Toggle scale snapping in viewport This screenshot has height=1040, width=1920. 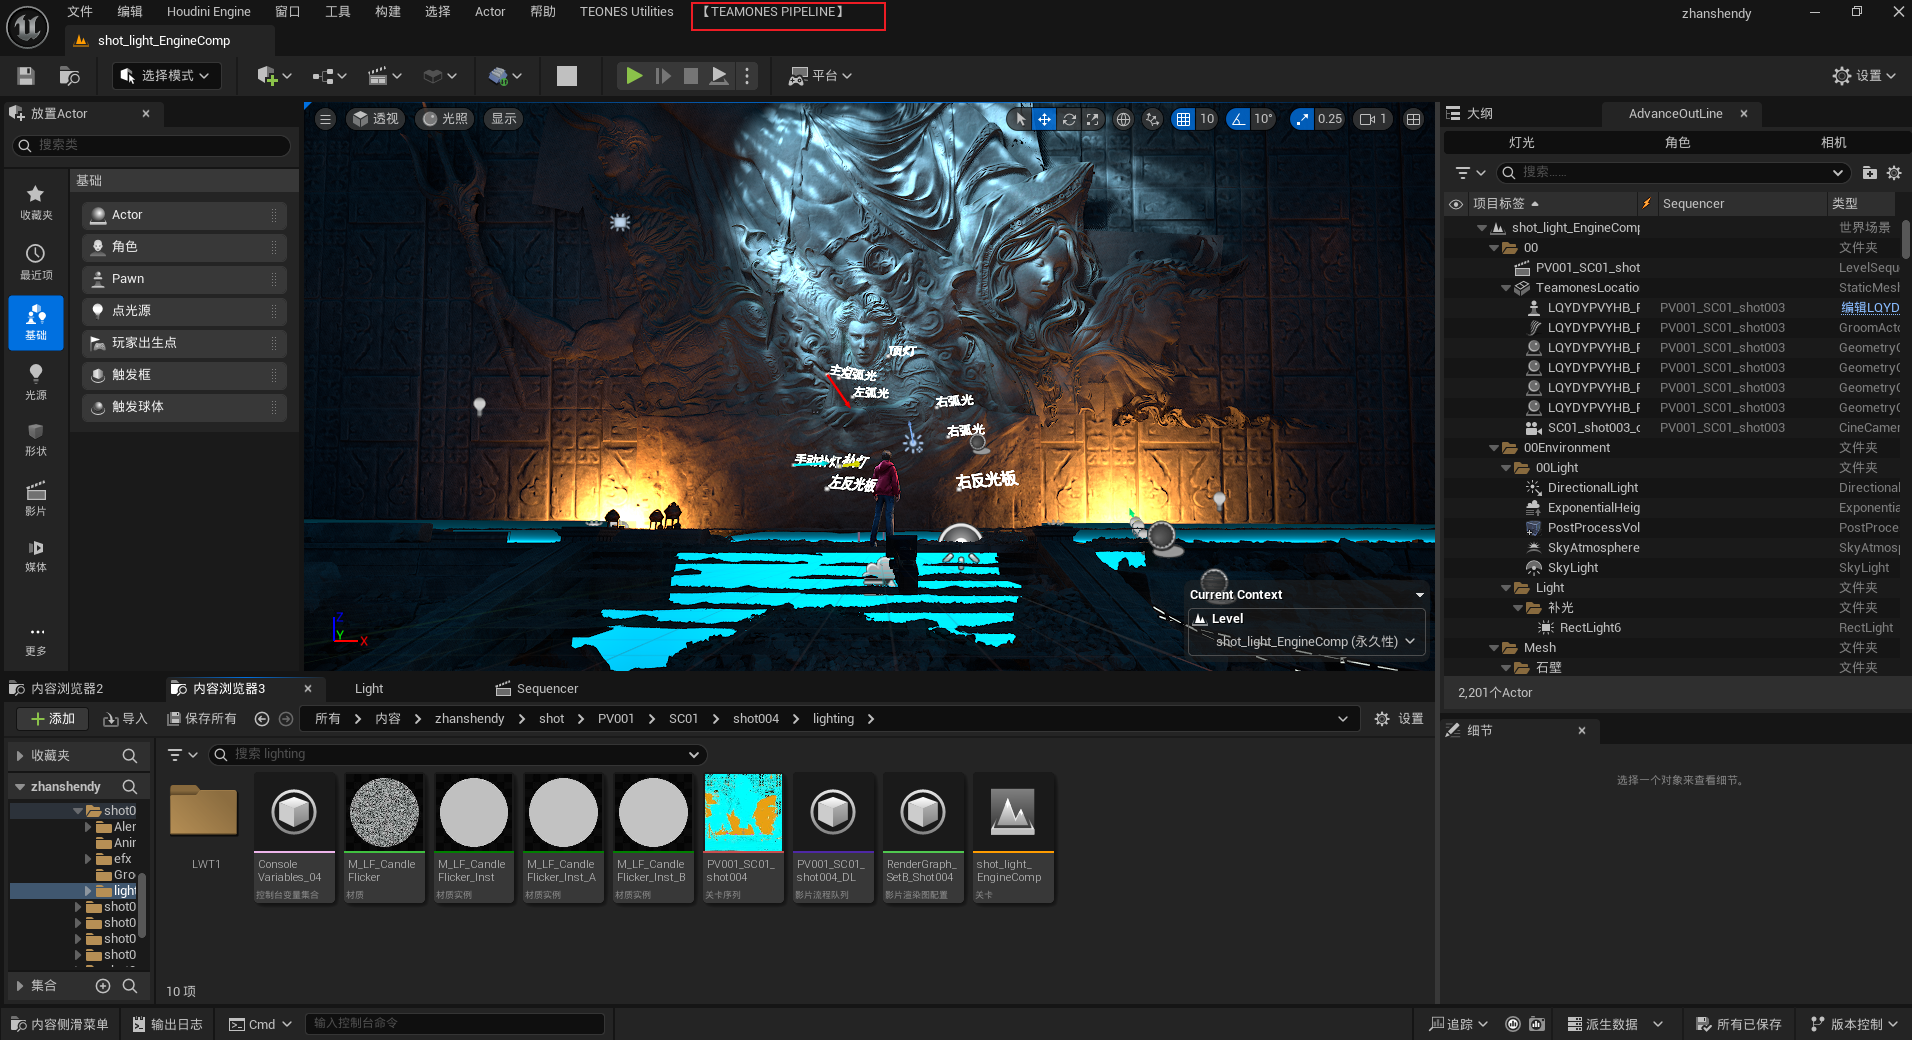click(1301, 119)
